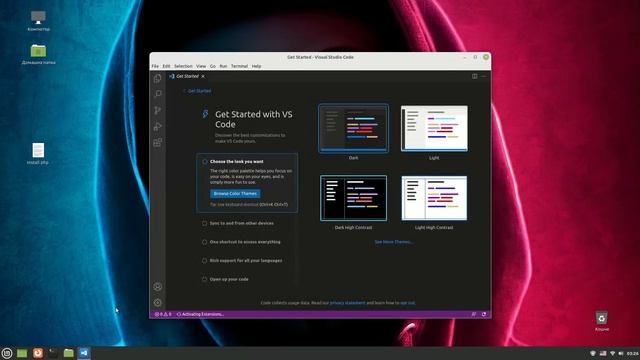The image size is (640, 360).
Task: Click the notifications icon in status bar
Action: [484, 314]
